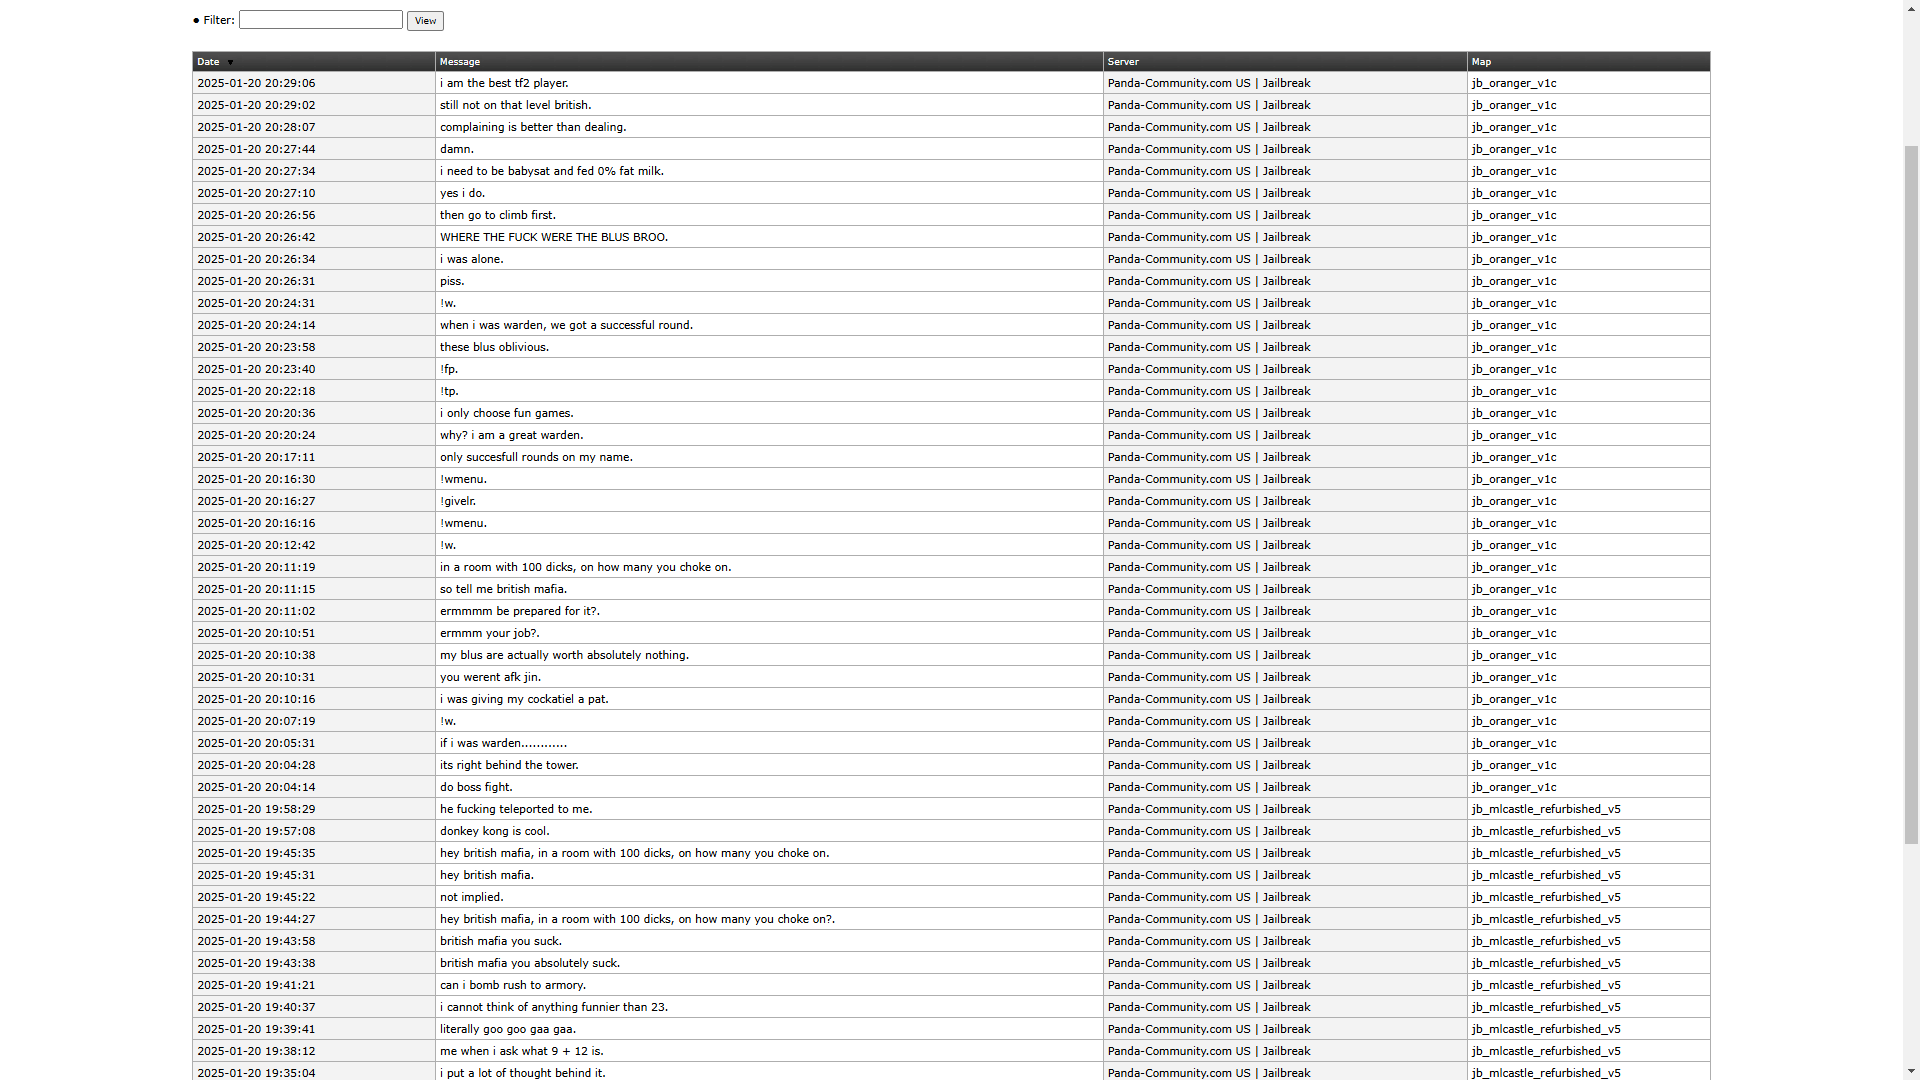Screen dimensions: 1920x1080
Task: Click inside the Filter text field
Action: pos(320,19)
